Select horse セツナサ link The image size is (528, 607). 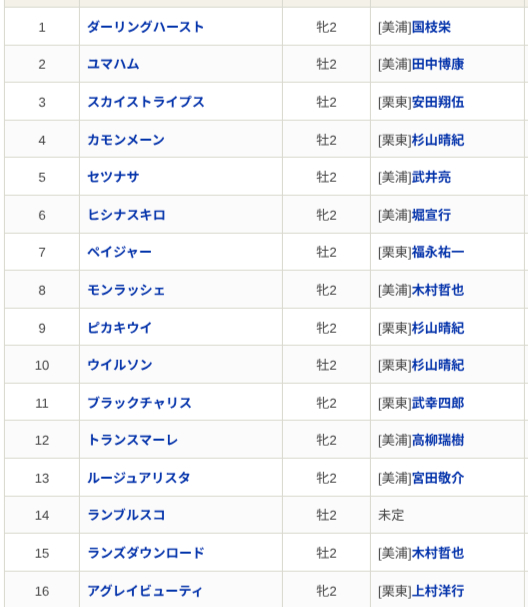(113, 177)
